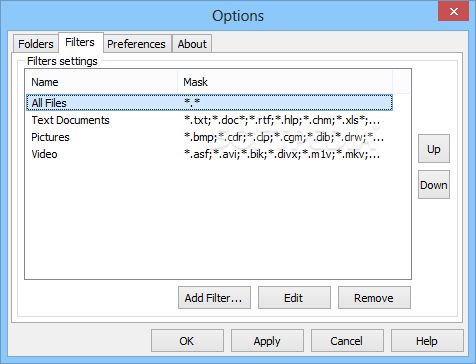Select the All Files filter row
This screenshot has width=476, height=364.
tap(209, 103)
